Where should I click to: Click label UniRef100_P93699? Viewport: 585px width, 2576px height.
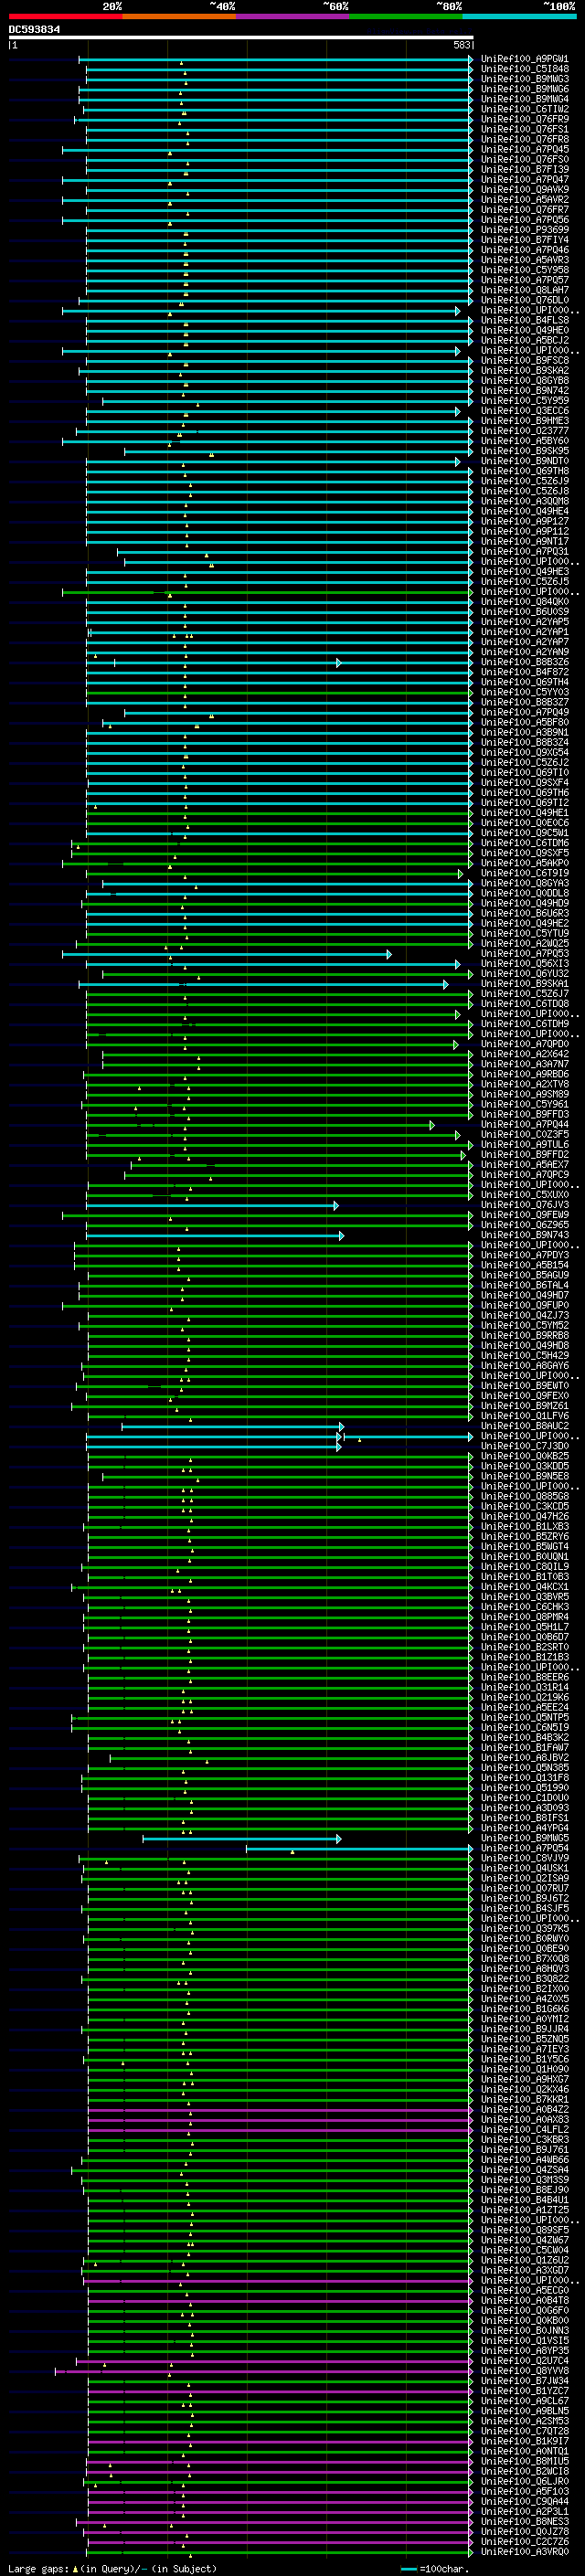click(x=524, y=230)
